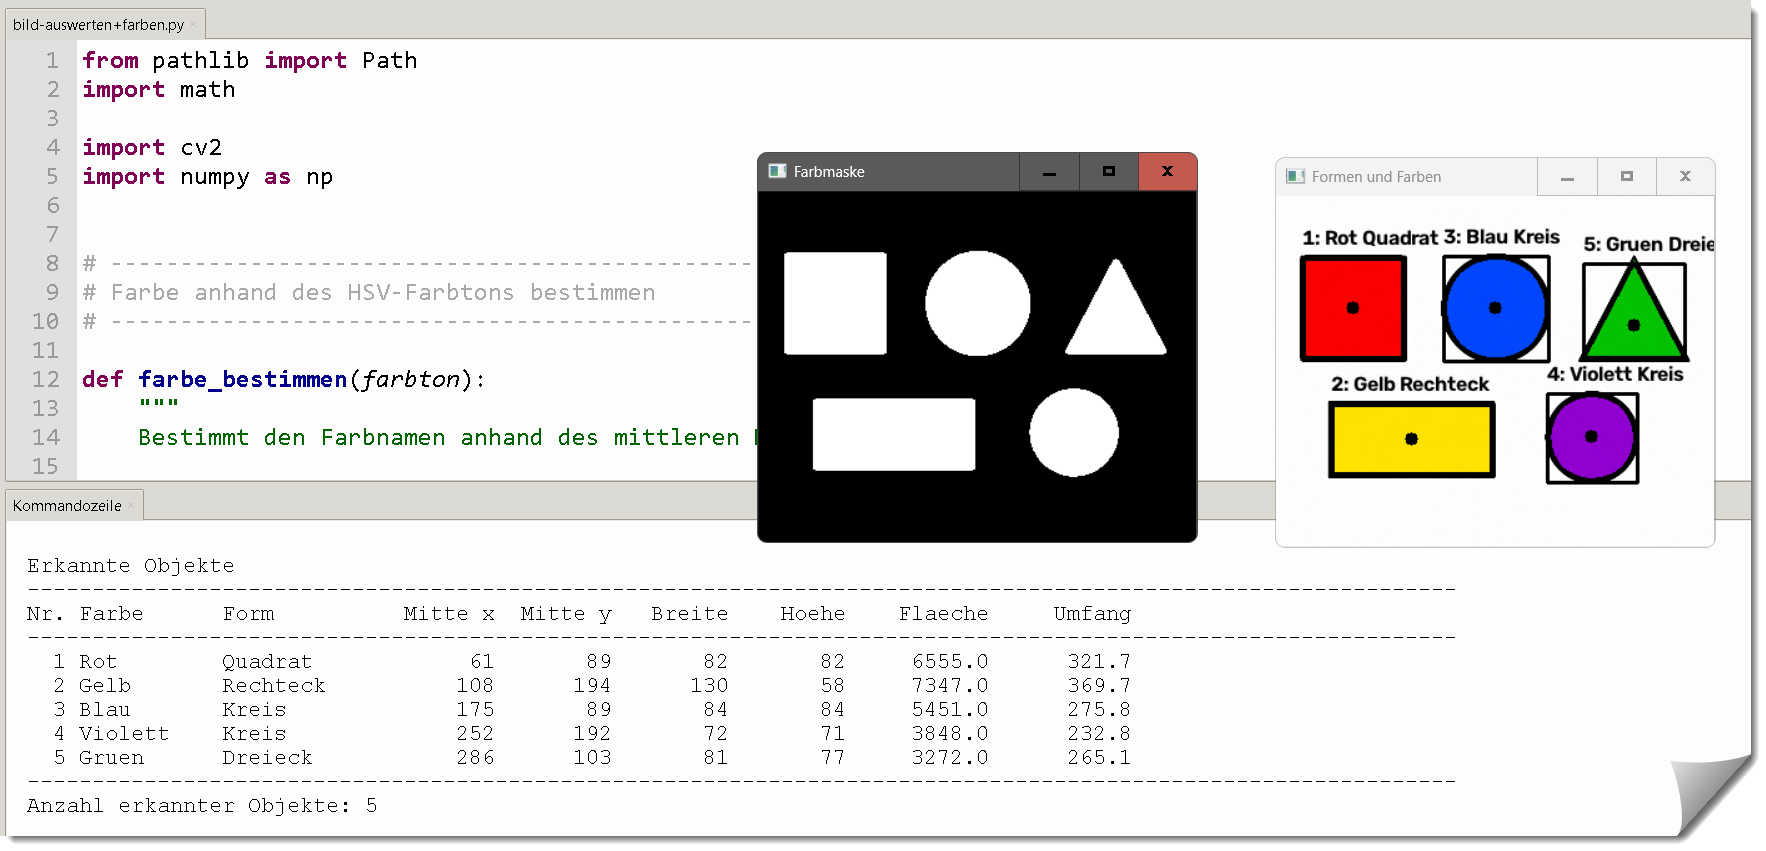Click 'import numpy as np' code line

pos(207,177)
